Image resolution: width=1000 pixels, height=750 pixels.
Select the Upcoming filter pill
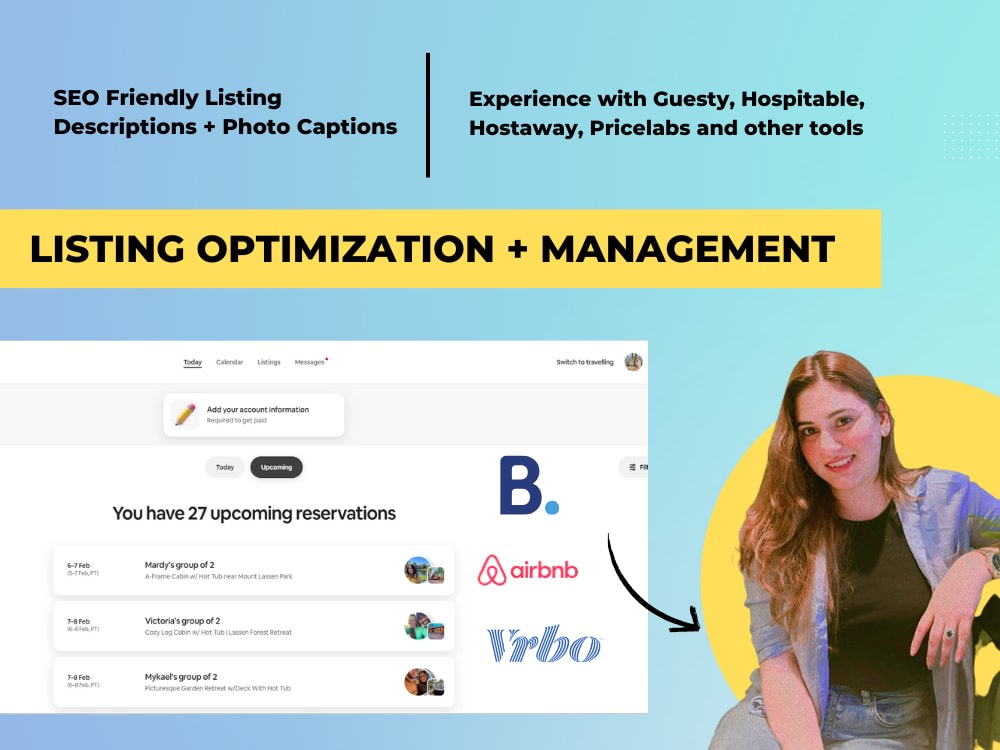click(276, 467)
